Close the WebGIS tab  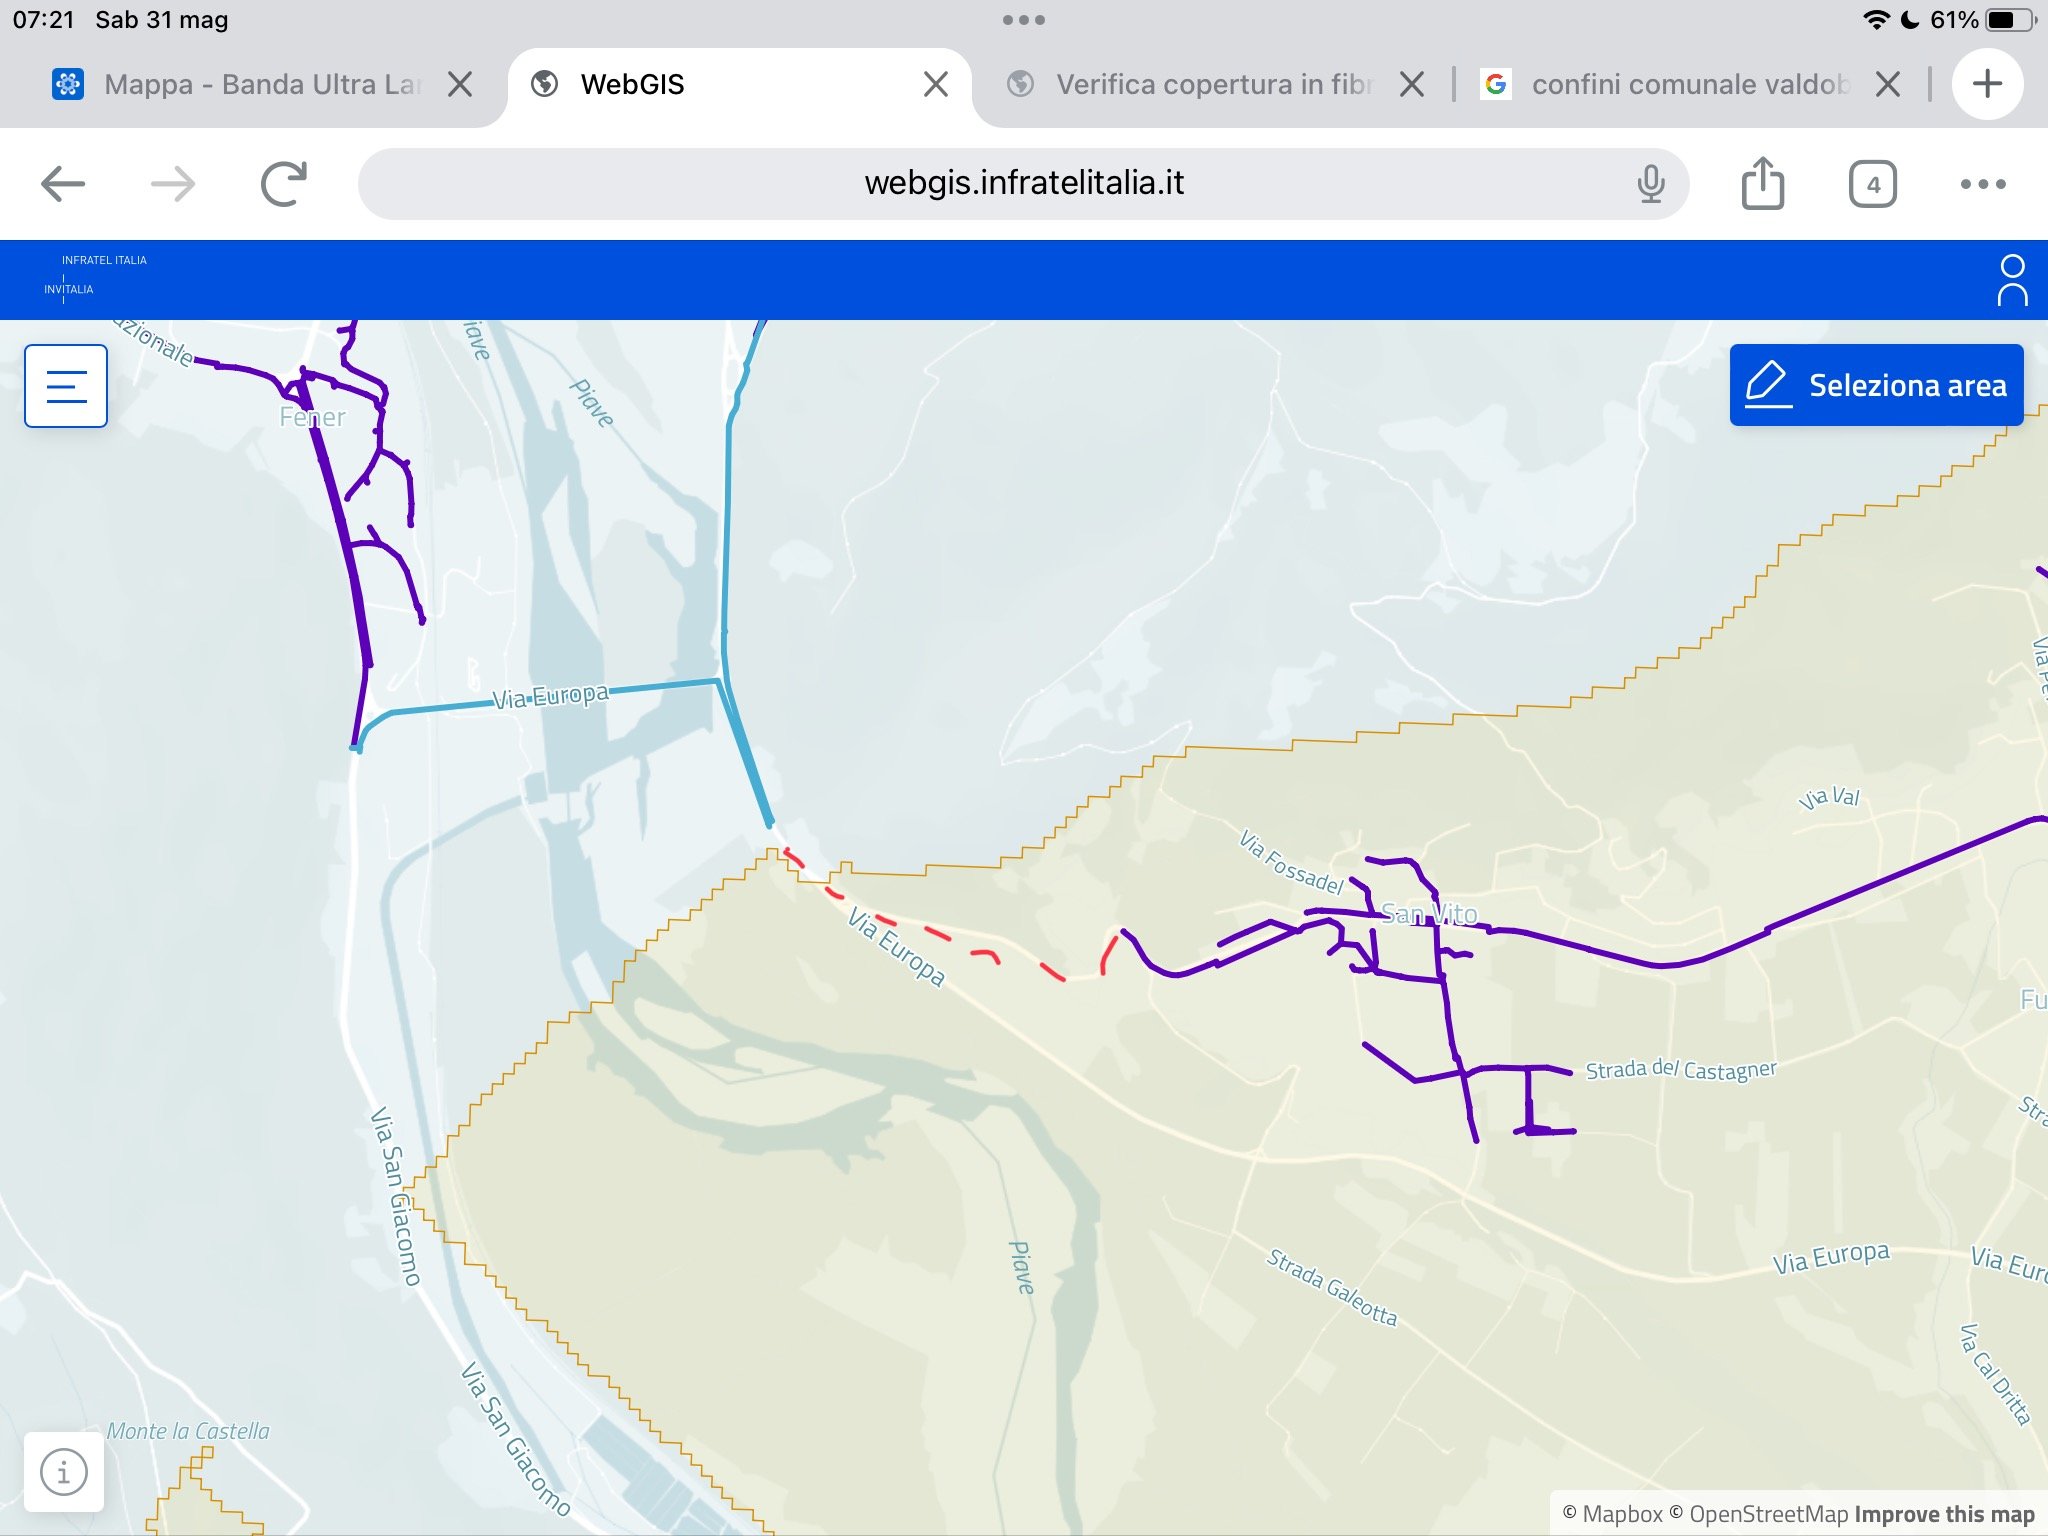[935, 84]
